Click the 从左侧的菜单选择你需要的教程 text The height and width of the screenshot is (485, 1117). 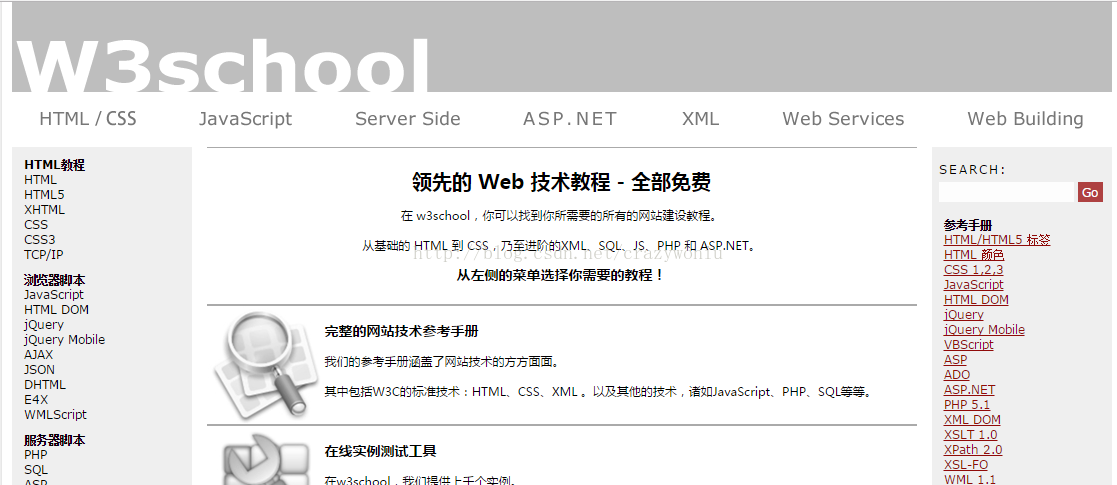[x=561, y=275]
